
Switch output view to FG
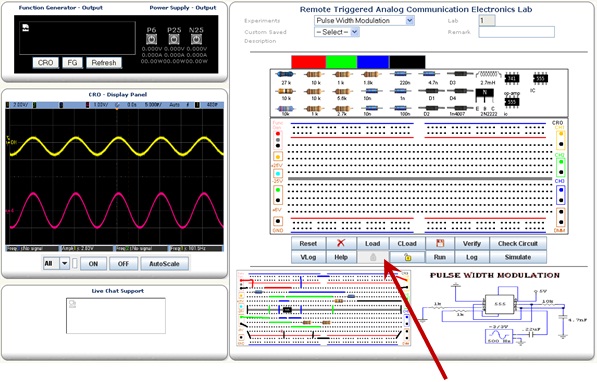point(72,63)
